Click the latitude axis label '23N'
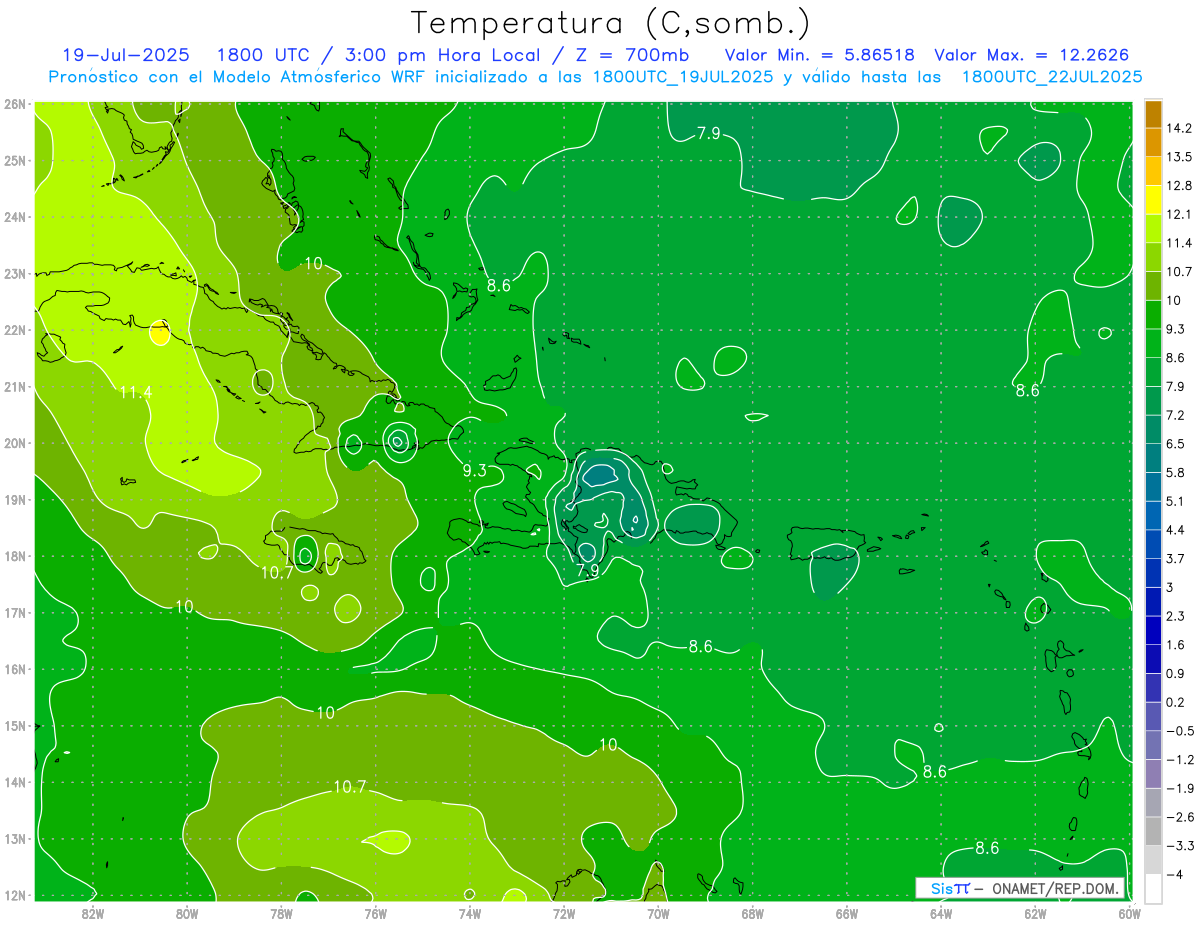 pyautogui.click(x=14, y=273)
